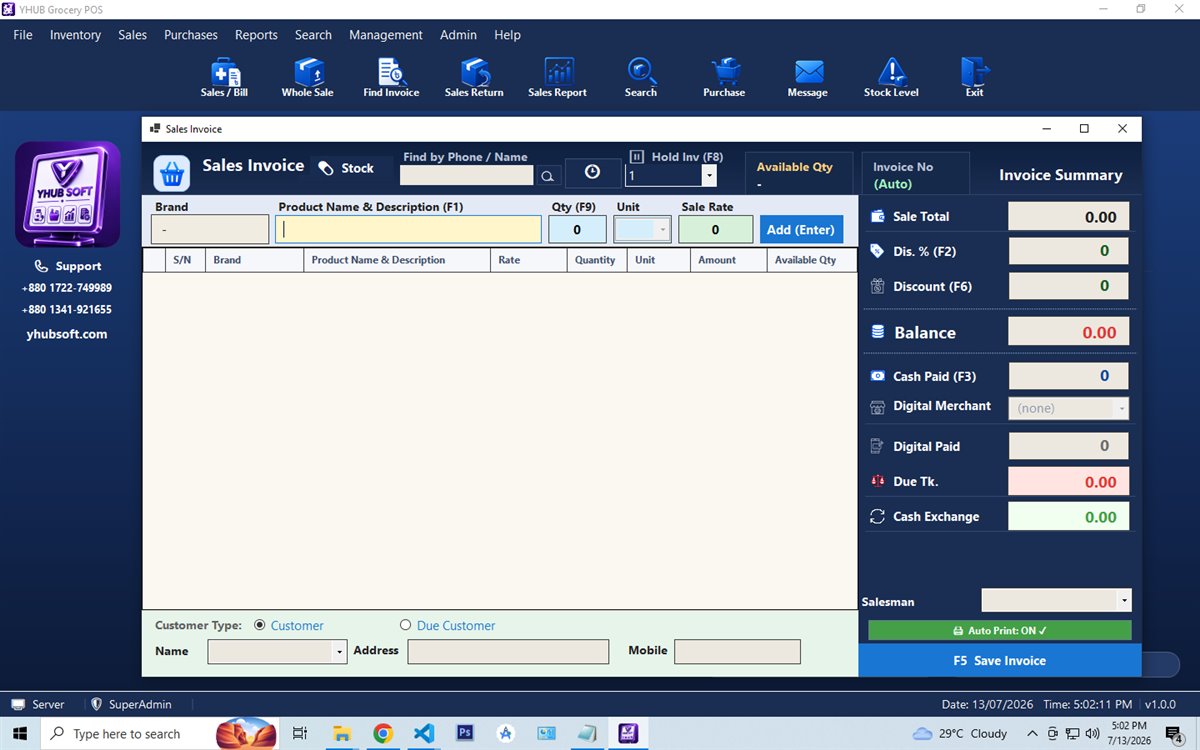Open the Management menu
1200x750 pixels.
click(386, 35)
